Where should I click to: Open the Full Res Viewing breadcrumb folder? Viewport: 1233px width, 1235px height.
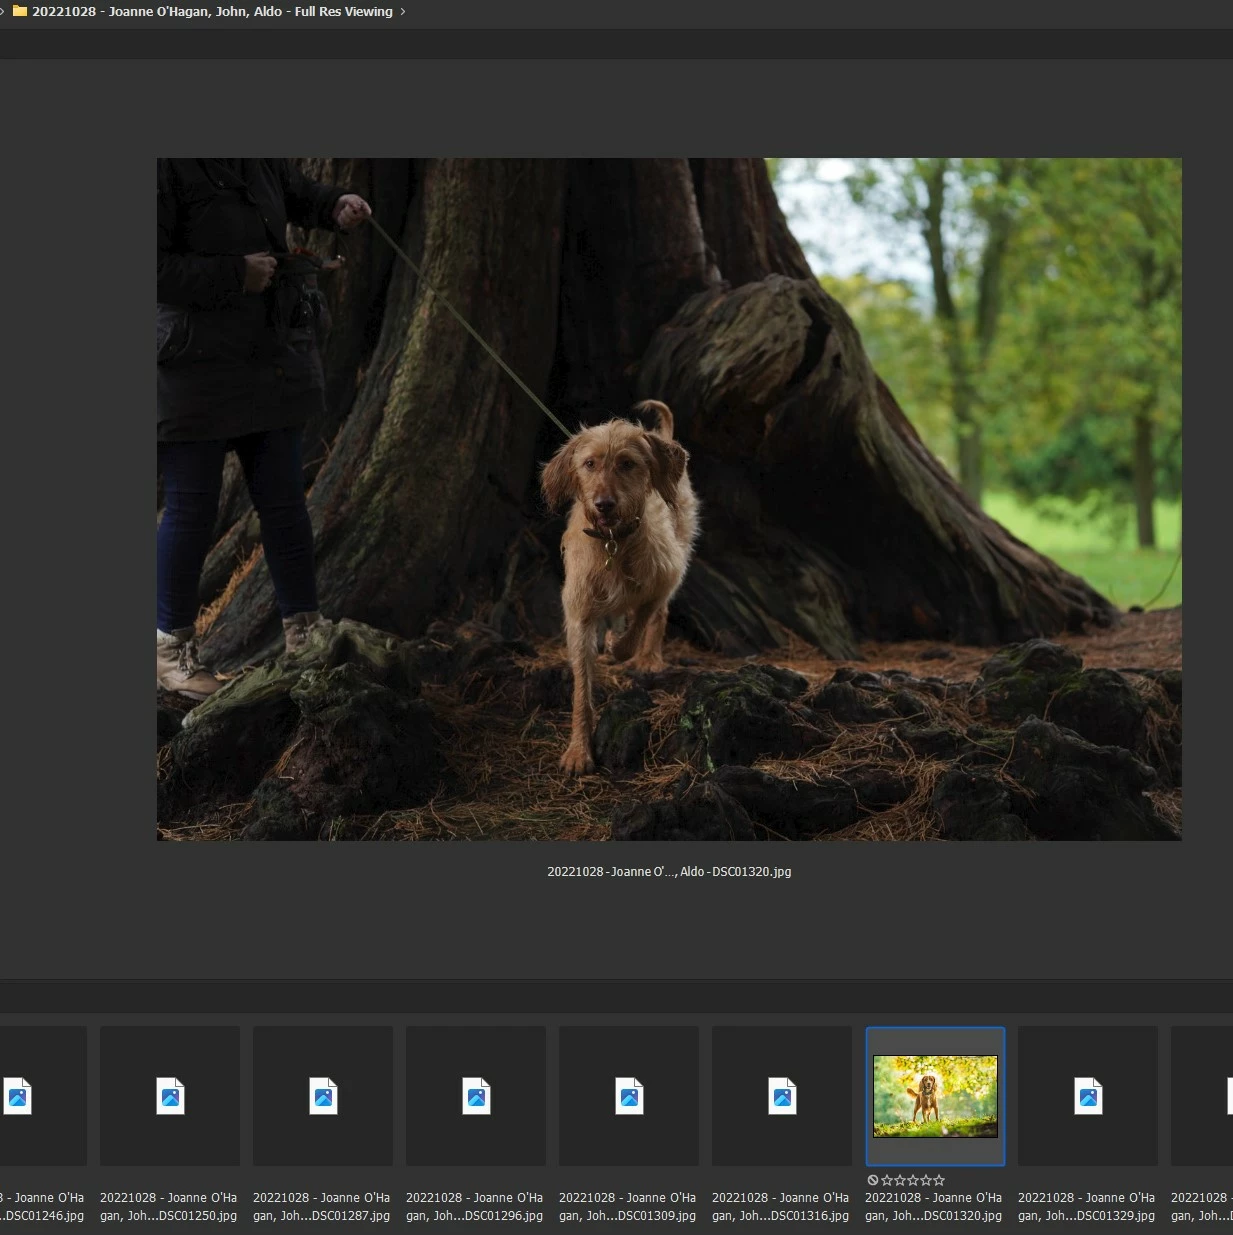pos(212,12)
